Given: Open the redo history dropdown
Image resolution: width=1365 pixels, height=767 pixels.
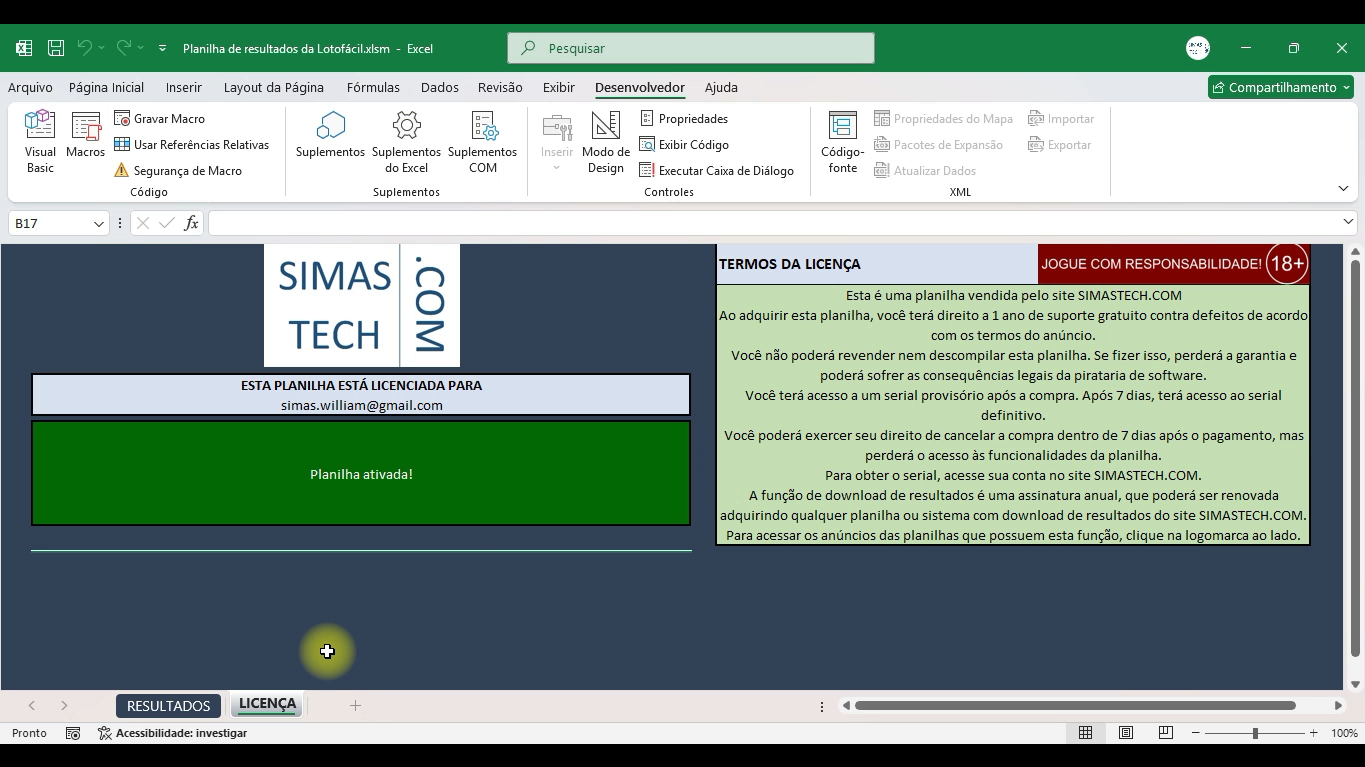Looking at the screenshot, I should point(141,48).
